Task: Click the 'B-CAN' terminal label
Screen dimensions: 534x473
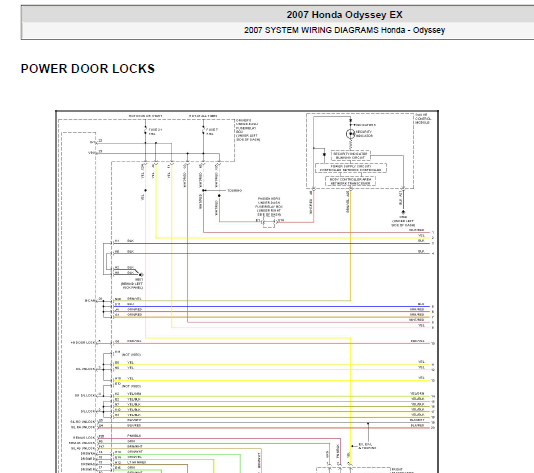Action: tap(90, 301)
